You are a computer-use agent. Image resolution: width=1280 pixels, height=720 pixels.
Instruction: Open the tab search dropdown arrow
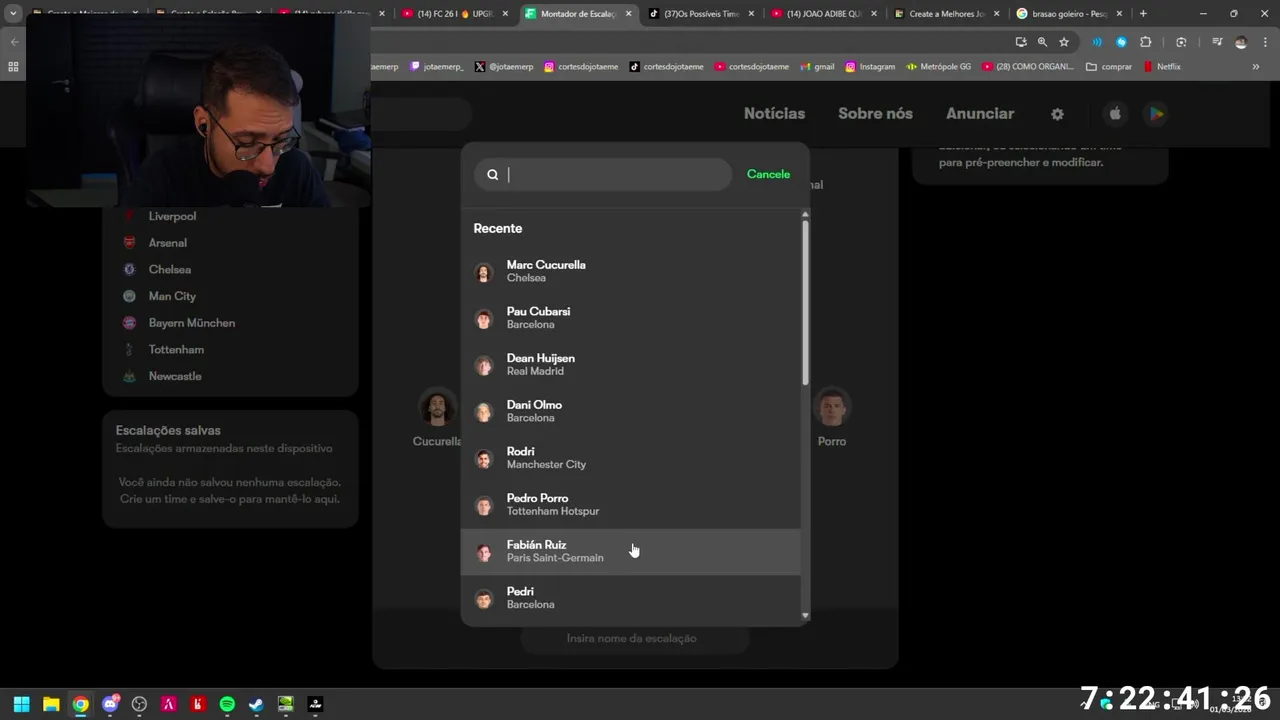(x=13, y=14)
